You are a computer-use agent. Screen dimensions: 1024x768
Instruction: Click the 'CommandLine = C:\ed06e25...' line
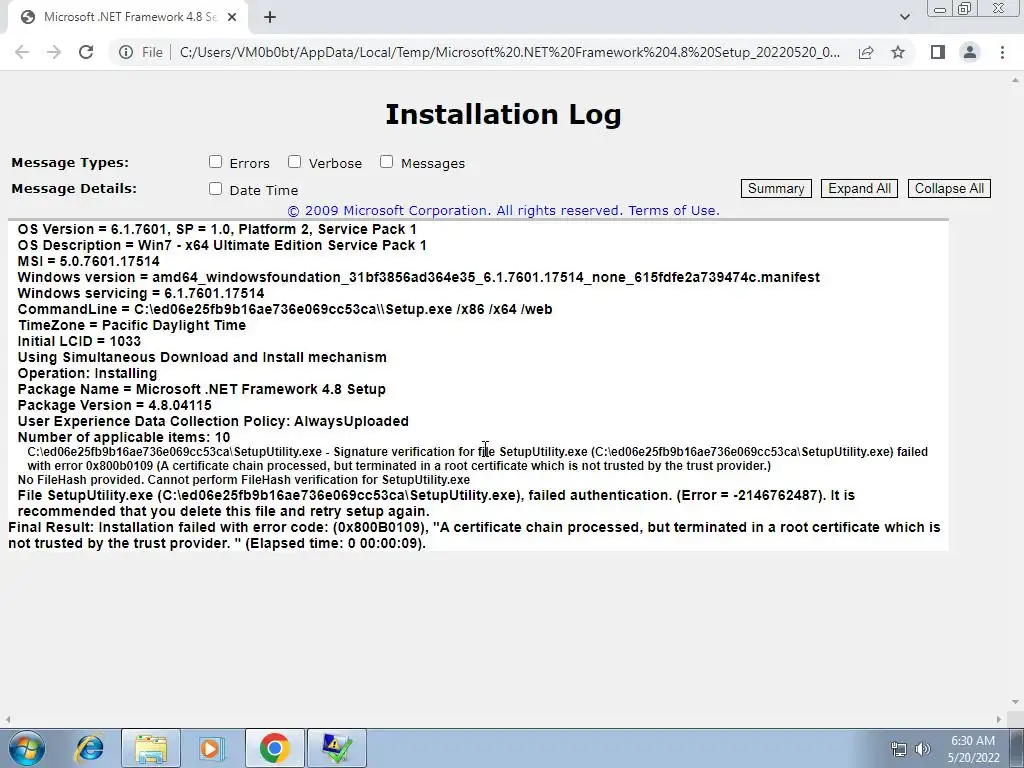[x=285, y=309]
